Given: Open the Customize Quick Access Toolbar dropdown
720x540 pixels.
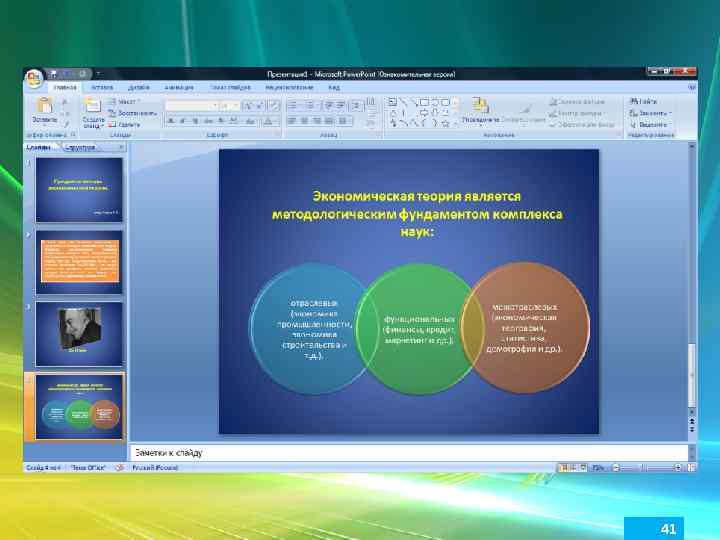Looking at the screenshot, I should (x=98, y=74).
